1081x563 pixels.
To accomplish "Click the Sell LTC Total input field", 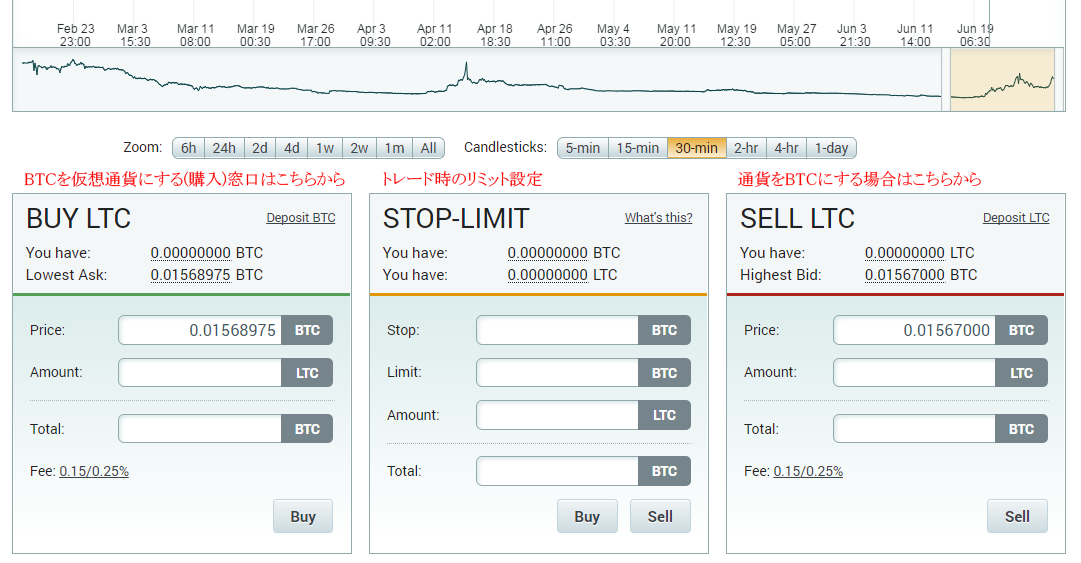I will (914, 429).
